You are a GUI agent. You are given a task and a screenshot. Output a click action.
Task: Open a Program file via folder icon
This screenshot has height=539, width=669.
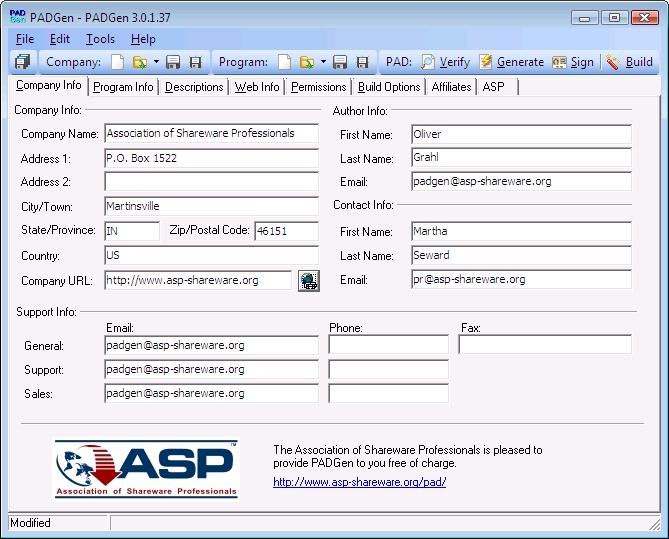307,62
